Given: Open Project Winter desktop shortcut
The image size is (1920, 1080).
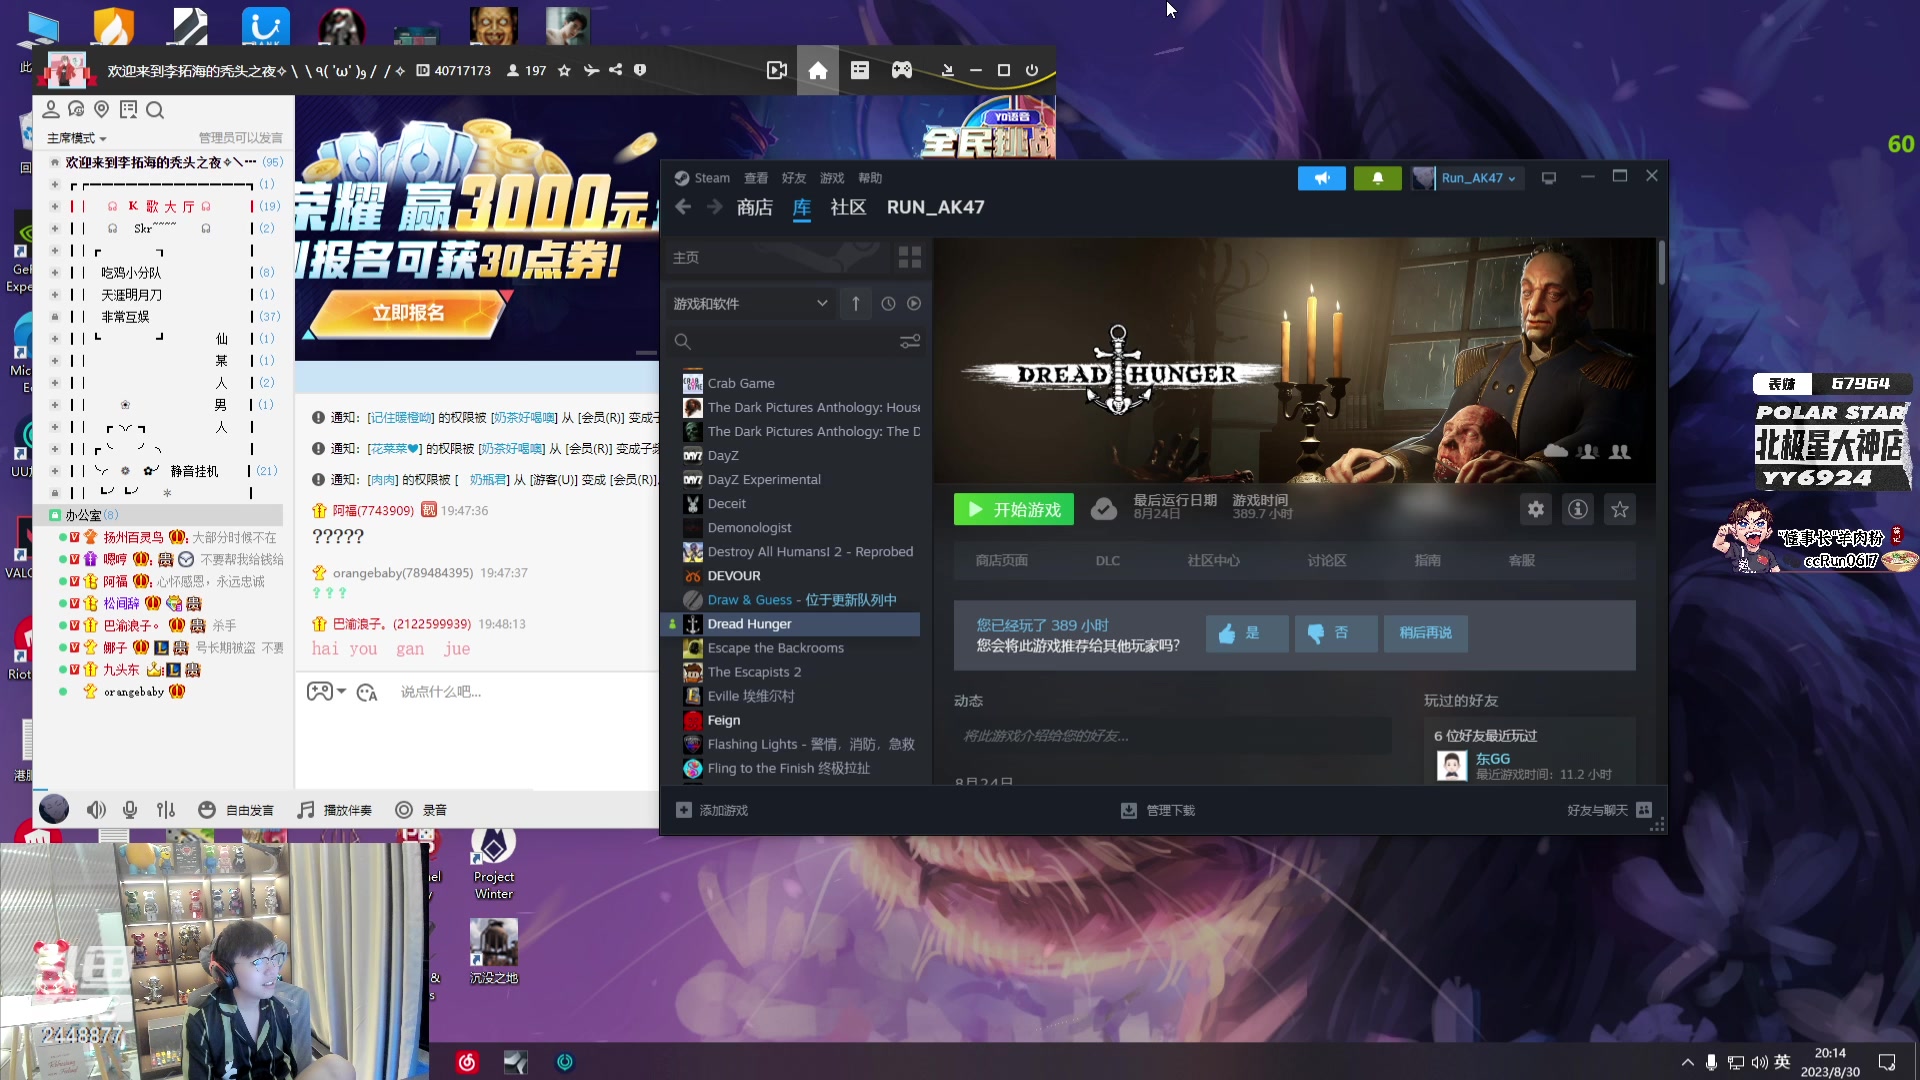Looking at the screenshot, I should (x=494, y=864).
